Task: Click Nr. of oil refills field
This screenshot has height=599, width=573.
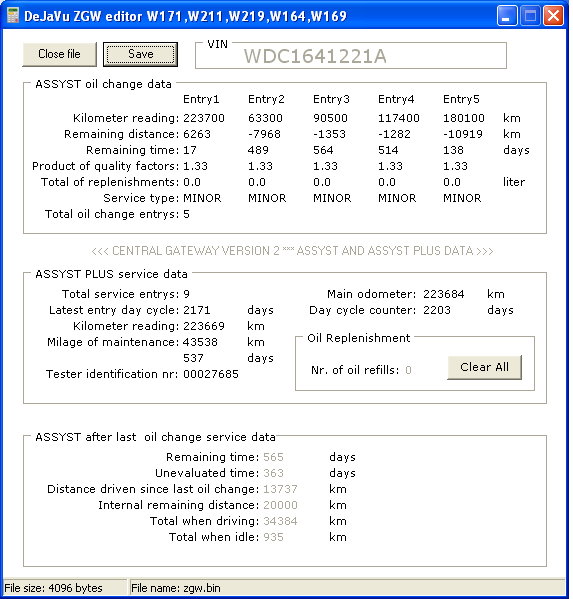Action: click(x=408, y=370)
